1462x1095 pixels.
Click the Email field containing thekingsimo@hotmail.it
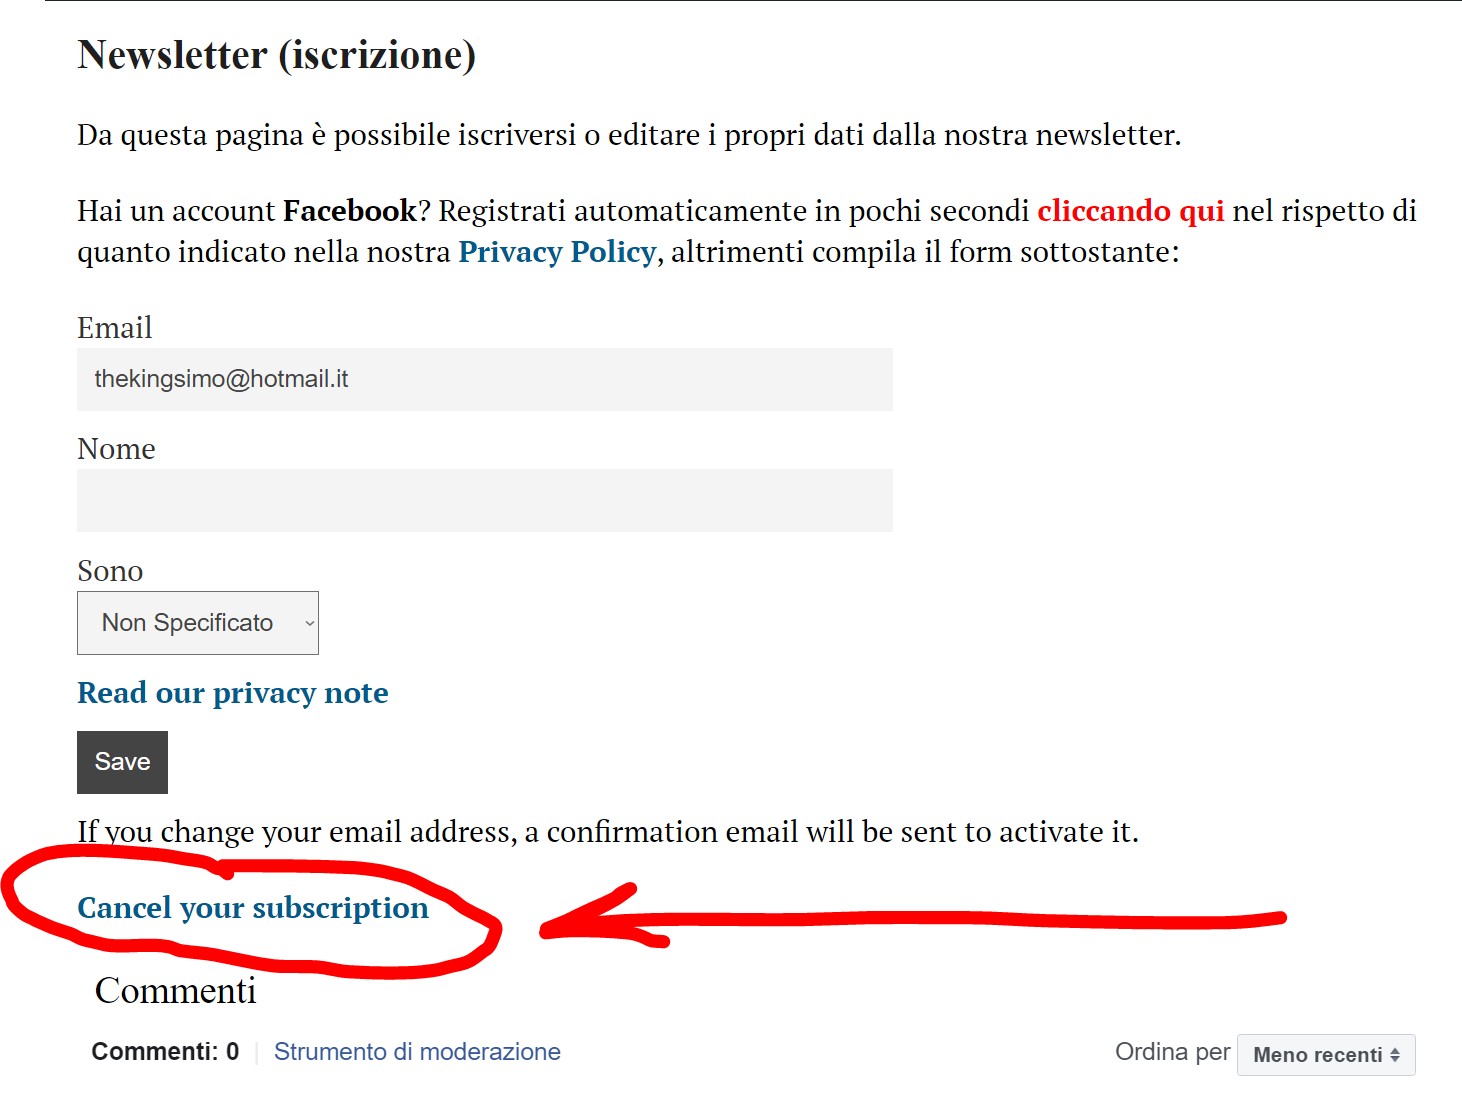(484, 379)
